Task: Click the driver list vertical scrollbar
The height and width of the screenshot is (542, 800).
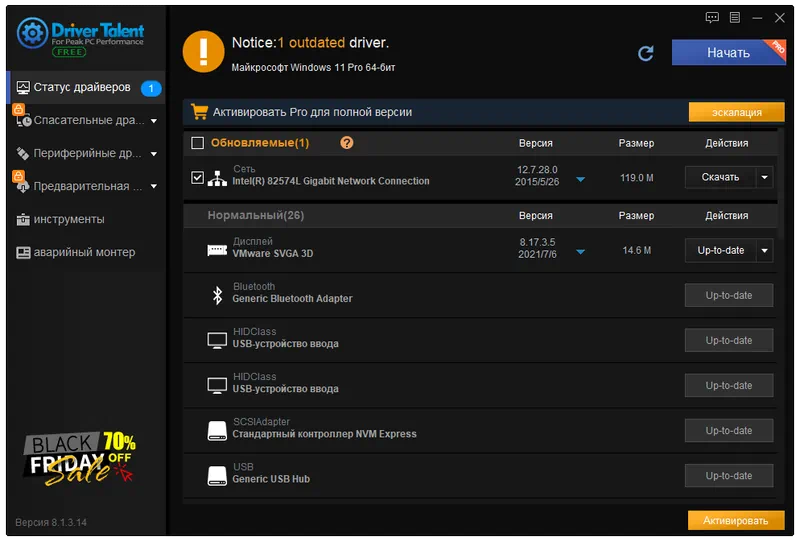Action: (781, 184)
